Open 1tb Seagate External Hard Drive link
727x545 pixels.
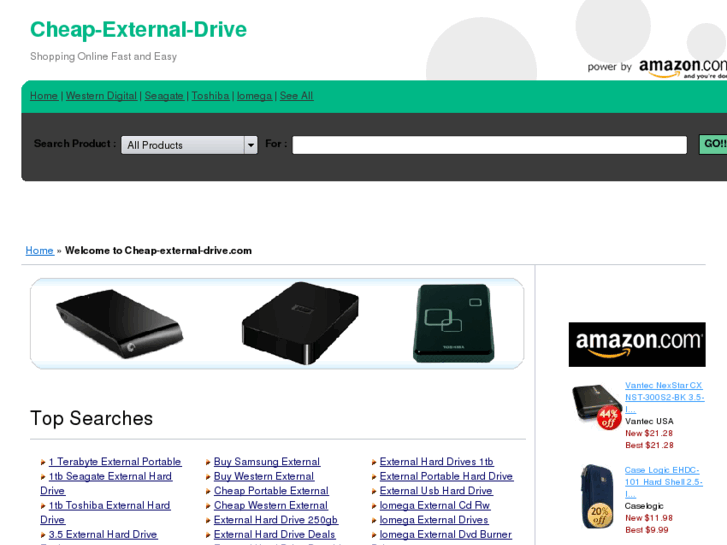[x=110, y=476]
